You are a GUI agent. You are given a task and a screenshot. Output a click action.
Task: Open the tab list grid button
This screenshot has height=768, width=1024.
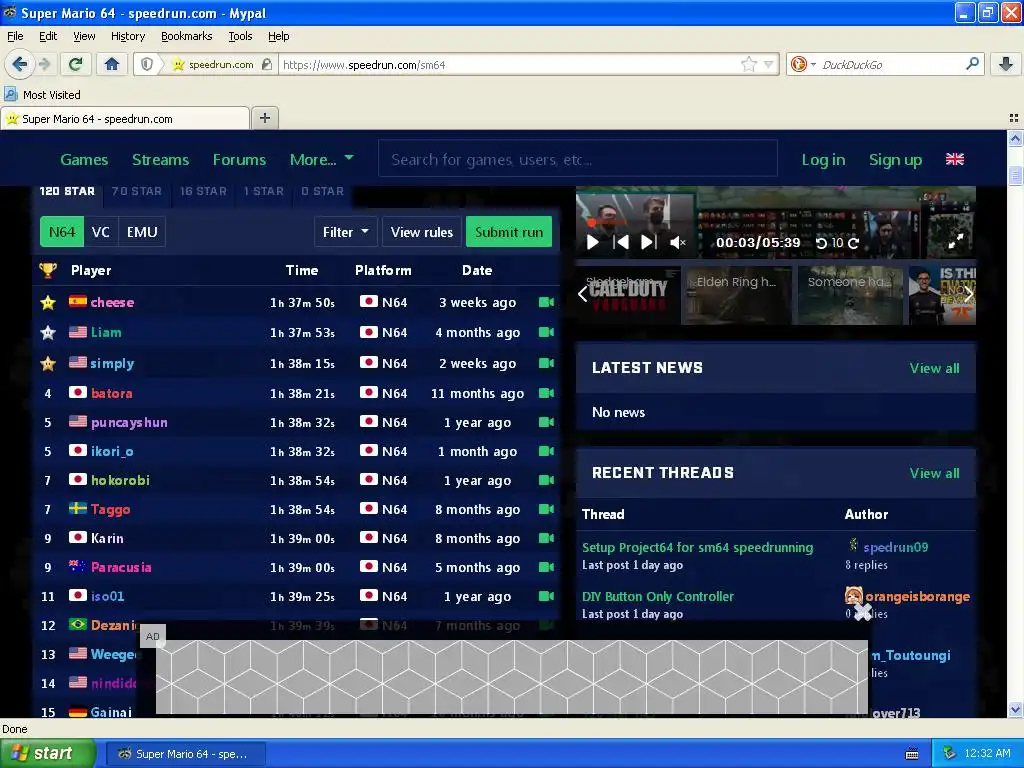click(x=1014, y=118)
